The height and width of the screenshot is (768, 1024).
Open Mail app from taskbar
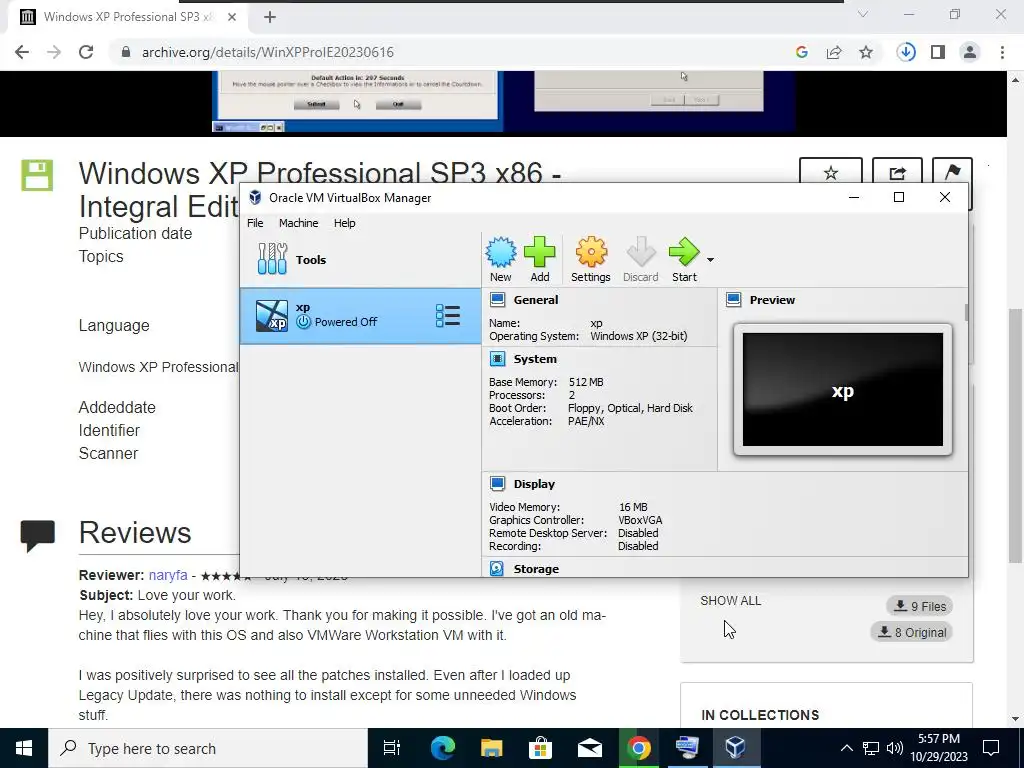(590, 748)
